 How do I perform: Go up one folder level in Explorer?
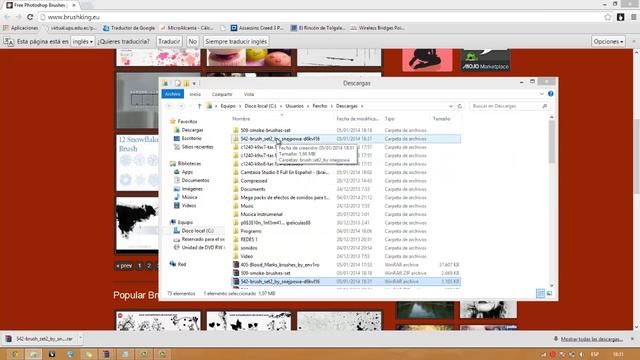[199, 106]
